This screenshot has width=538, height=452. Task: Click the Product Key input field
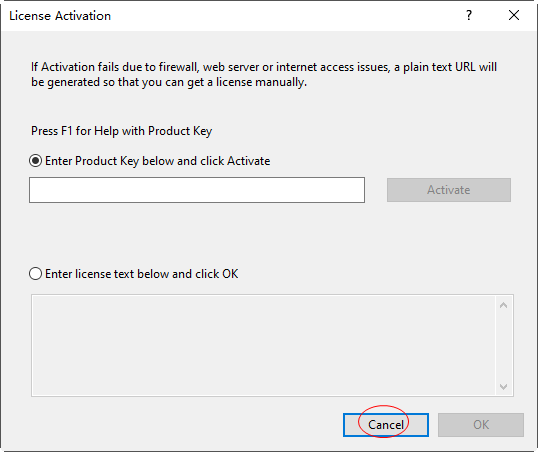coord(197,190)
